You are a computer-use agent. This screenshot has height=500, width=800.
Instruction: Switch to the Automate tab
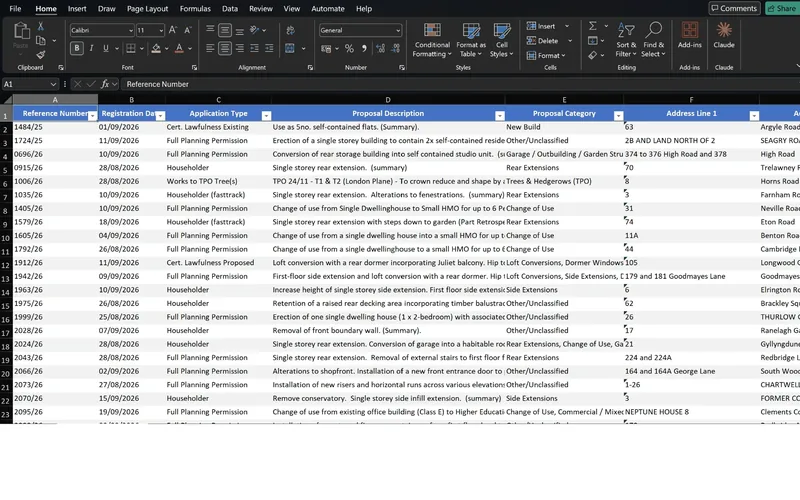tap(328, 9)
